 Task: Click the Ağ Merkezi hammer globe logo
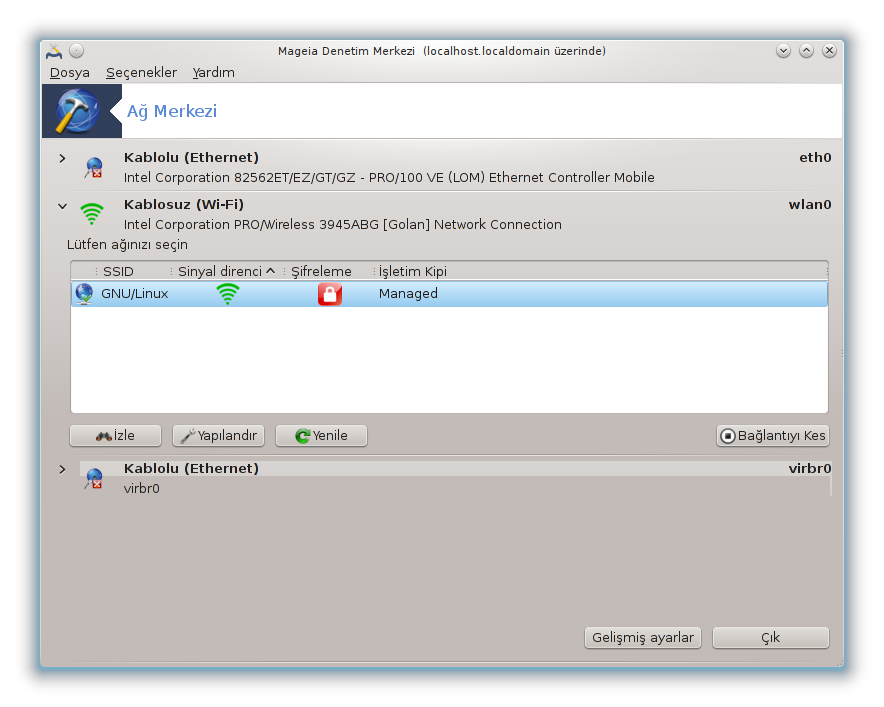77,112
